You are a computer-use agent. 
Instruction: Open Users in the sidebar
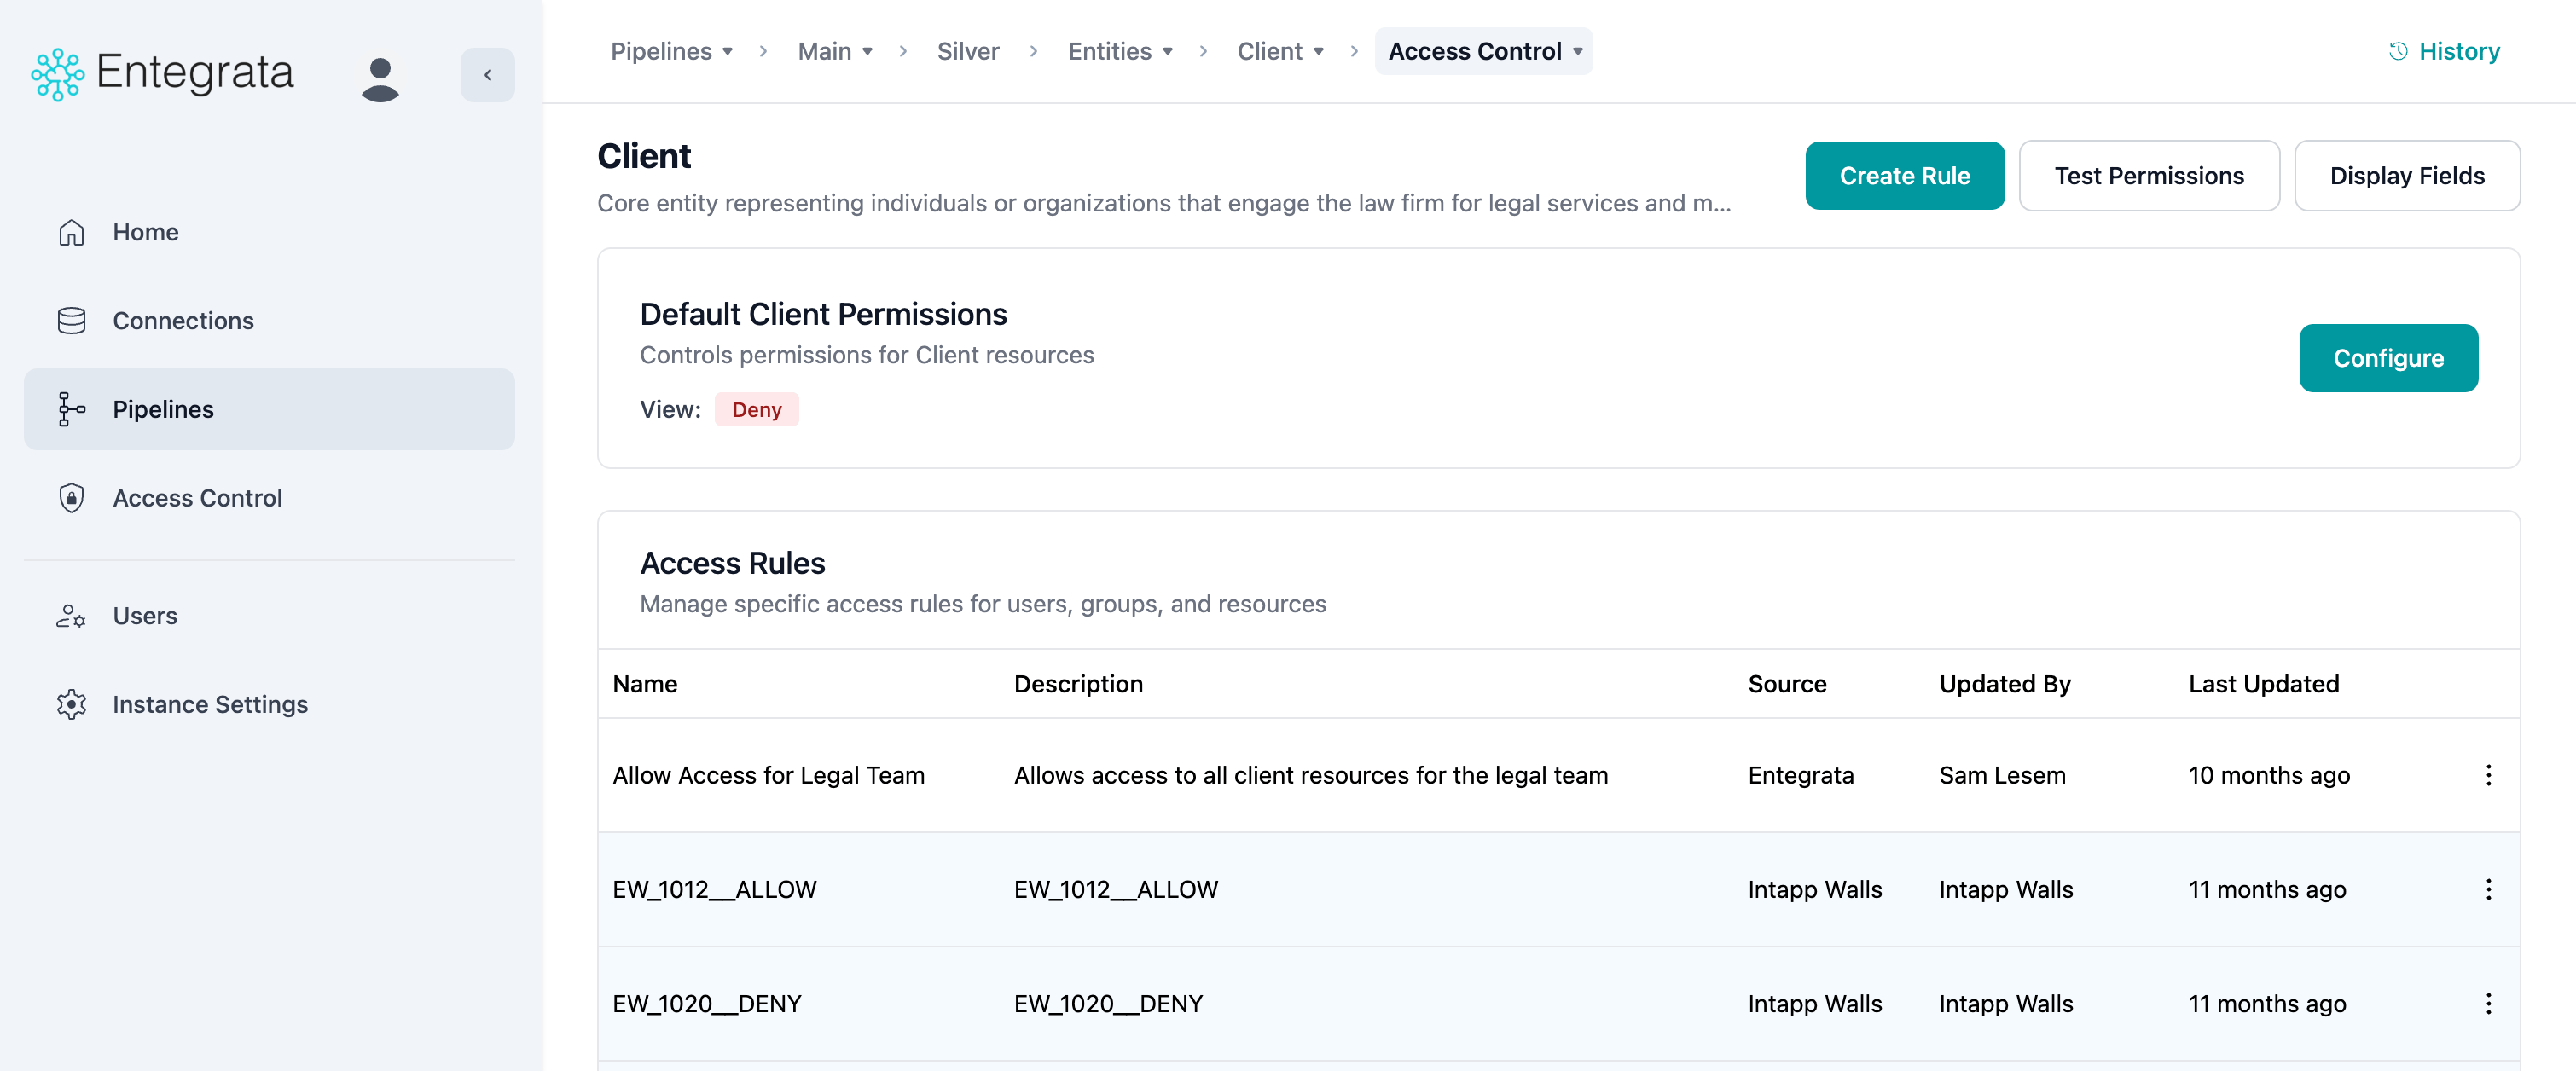[269, 616]
